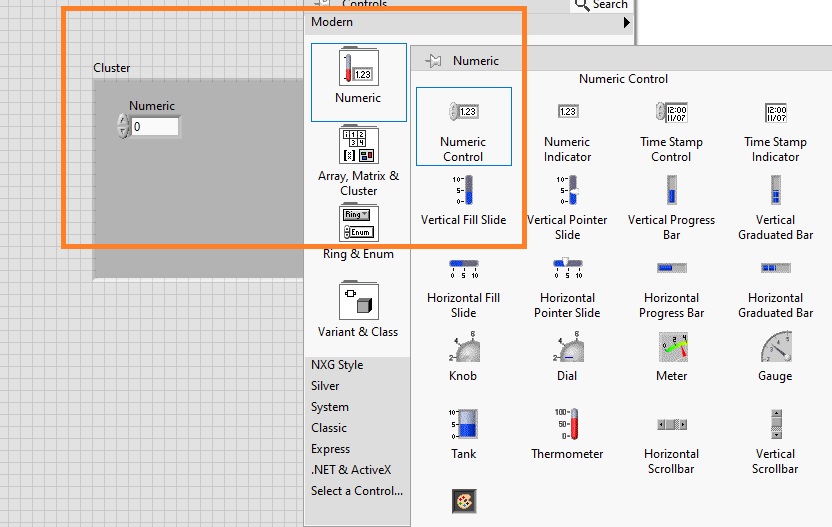Choose the Time Stamp Control icon

(671, 112)
